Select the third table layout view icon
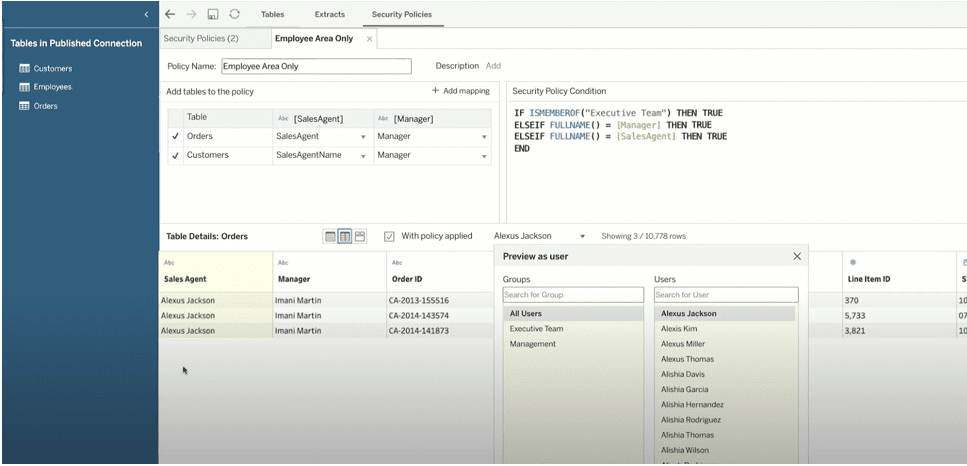Screen dimensions: 967x466 coord(360,236)
